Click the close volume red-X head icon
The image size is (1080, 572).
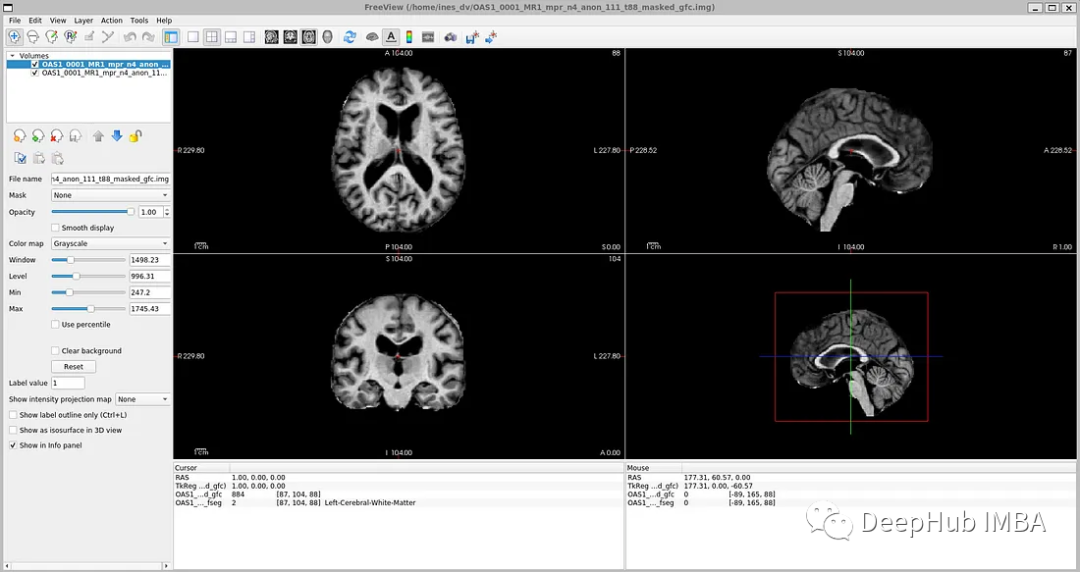[x=56, y=136]
